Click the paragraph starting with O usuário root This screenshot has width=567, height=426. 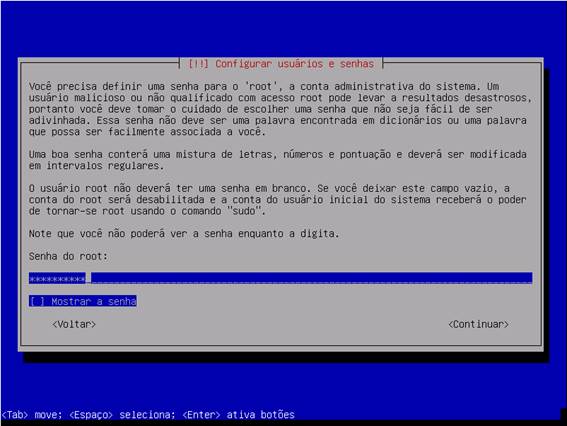[278, 200]
